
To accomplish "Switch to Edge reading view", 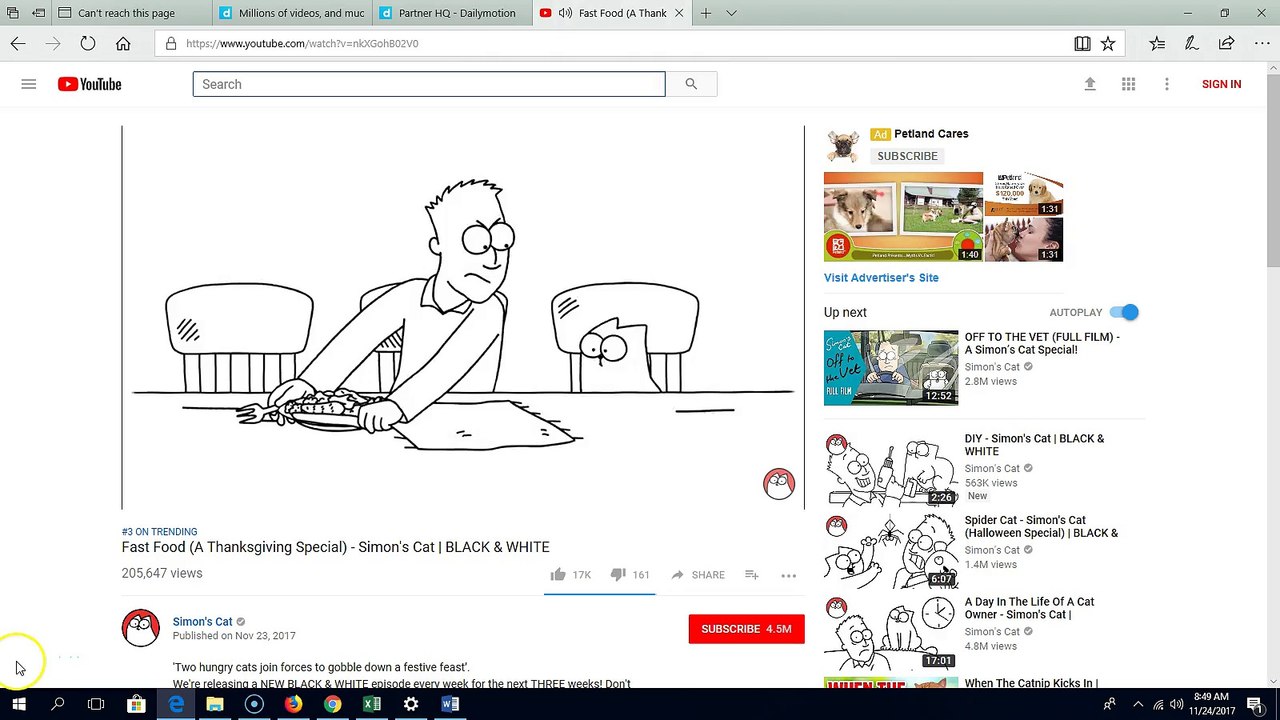I will (x=1082, y=43).
